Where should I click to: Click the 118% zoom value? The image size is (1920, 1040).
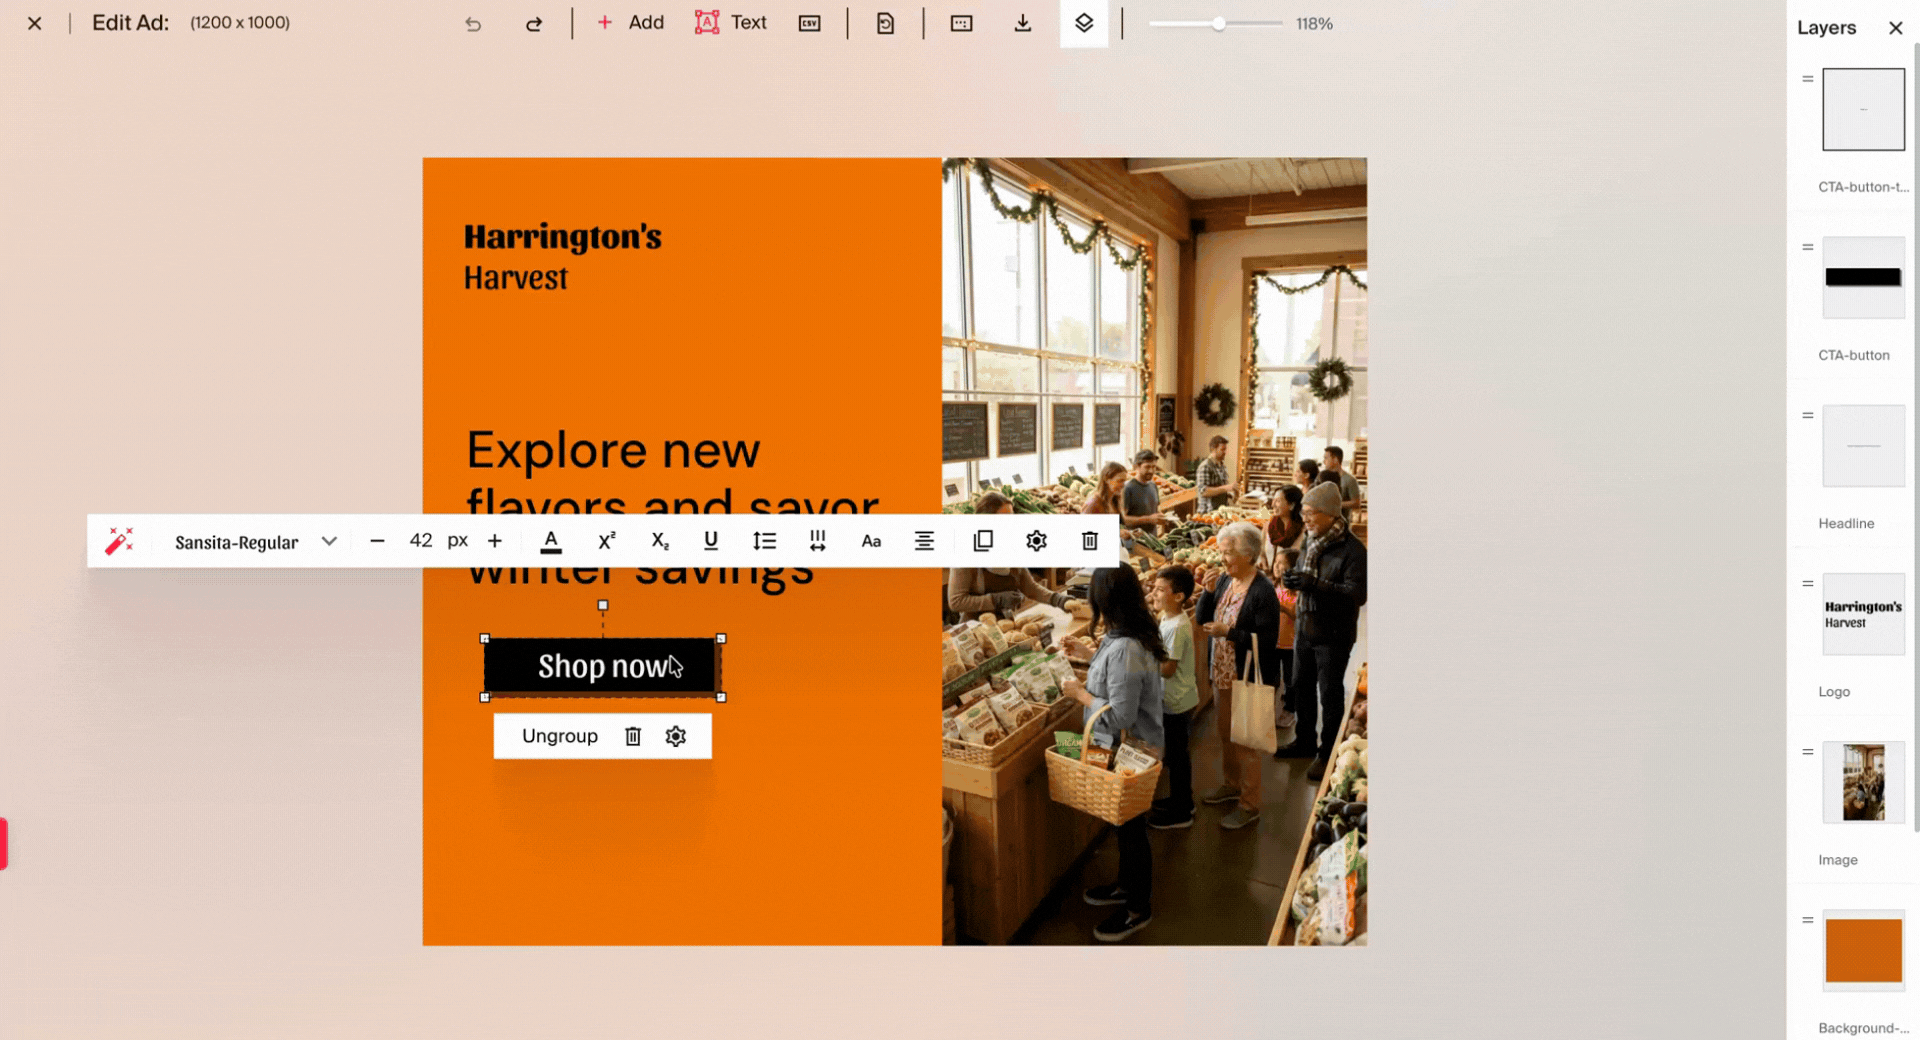1314,23
